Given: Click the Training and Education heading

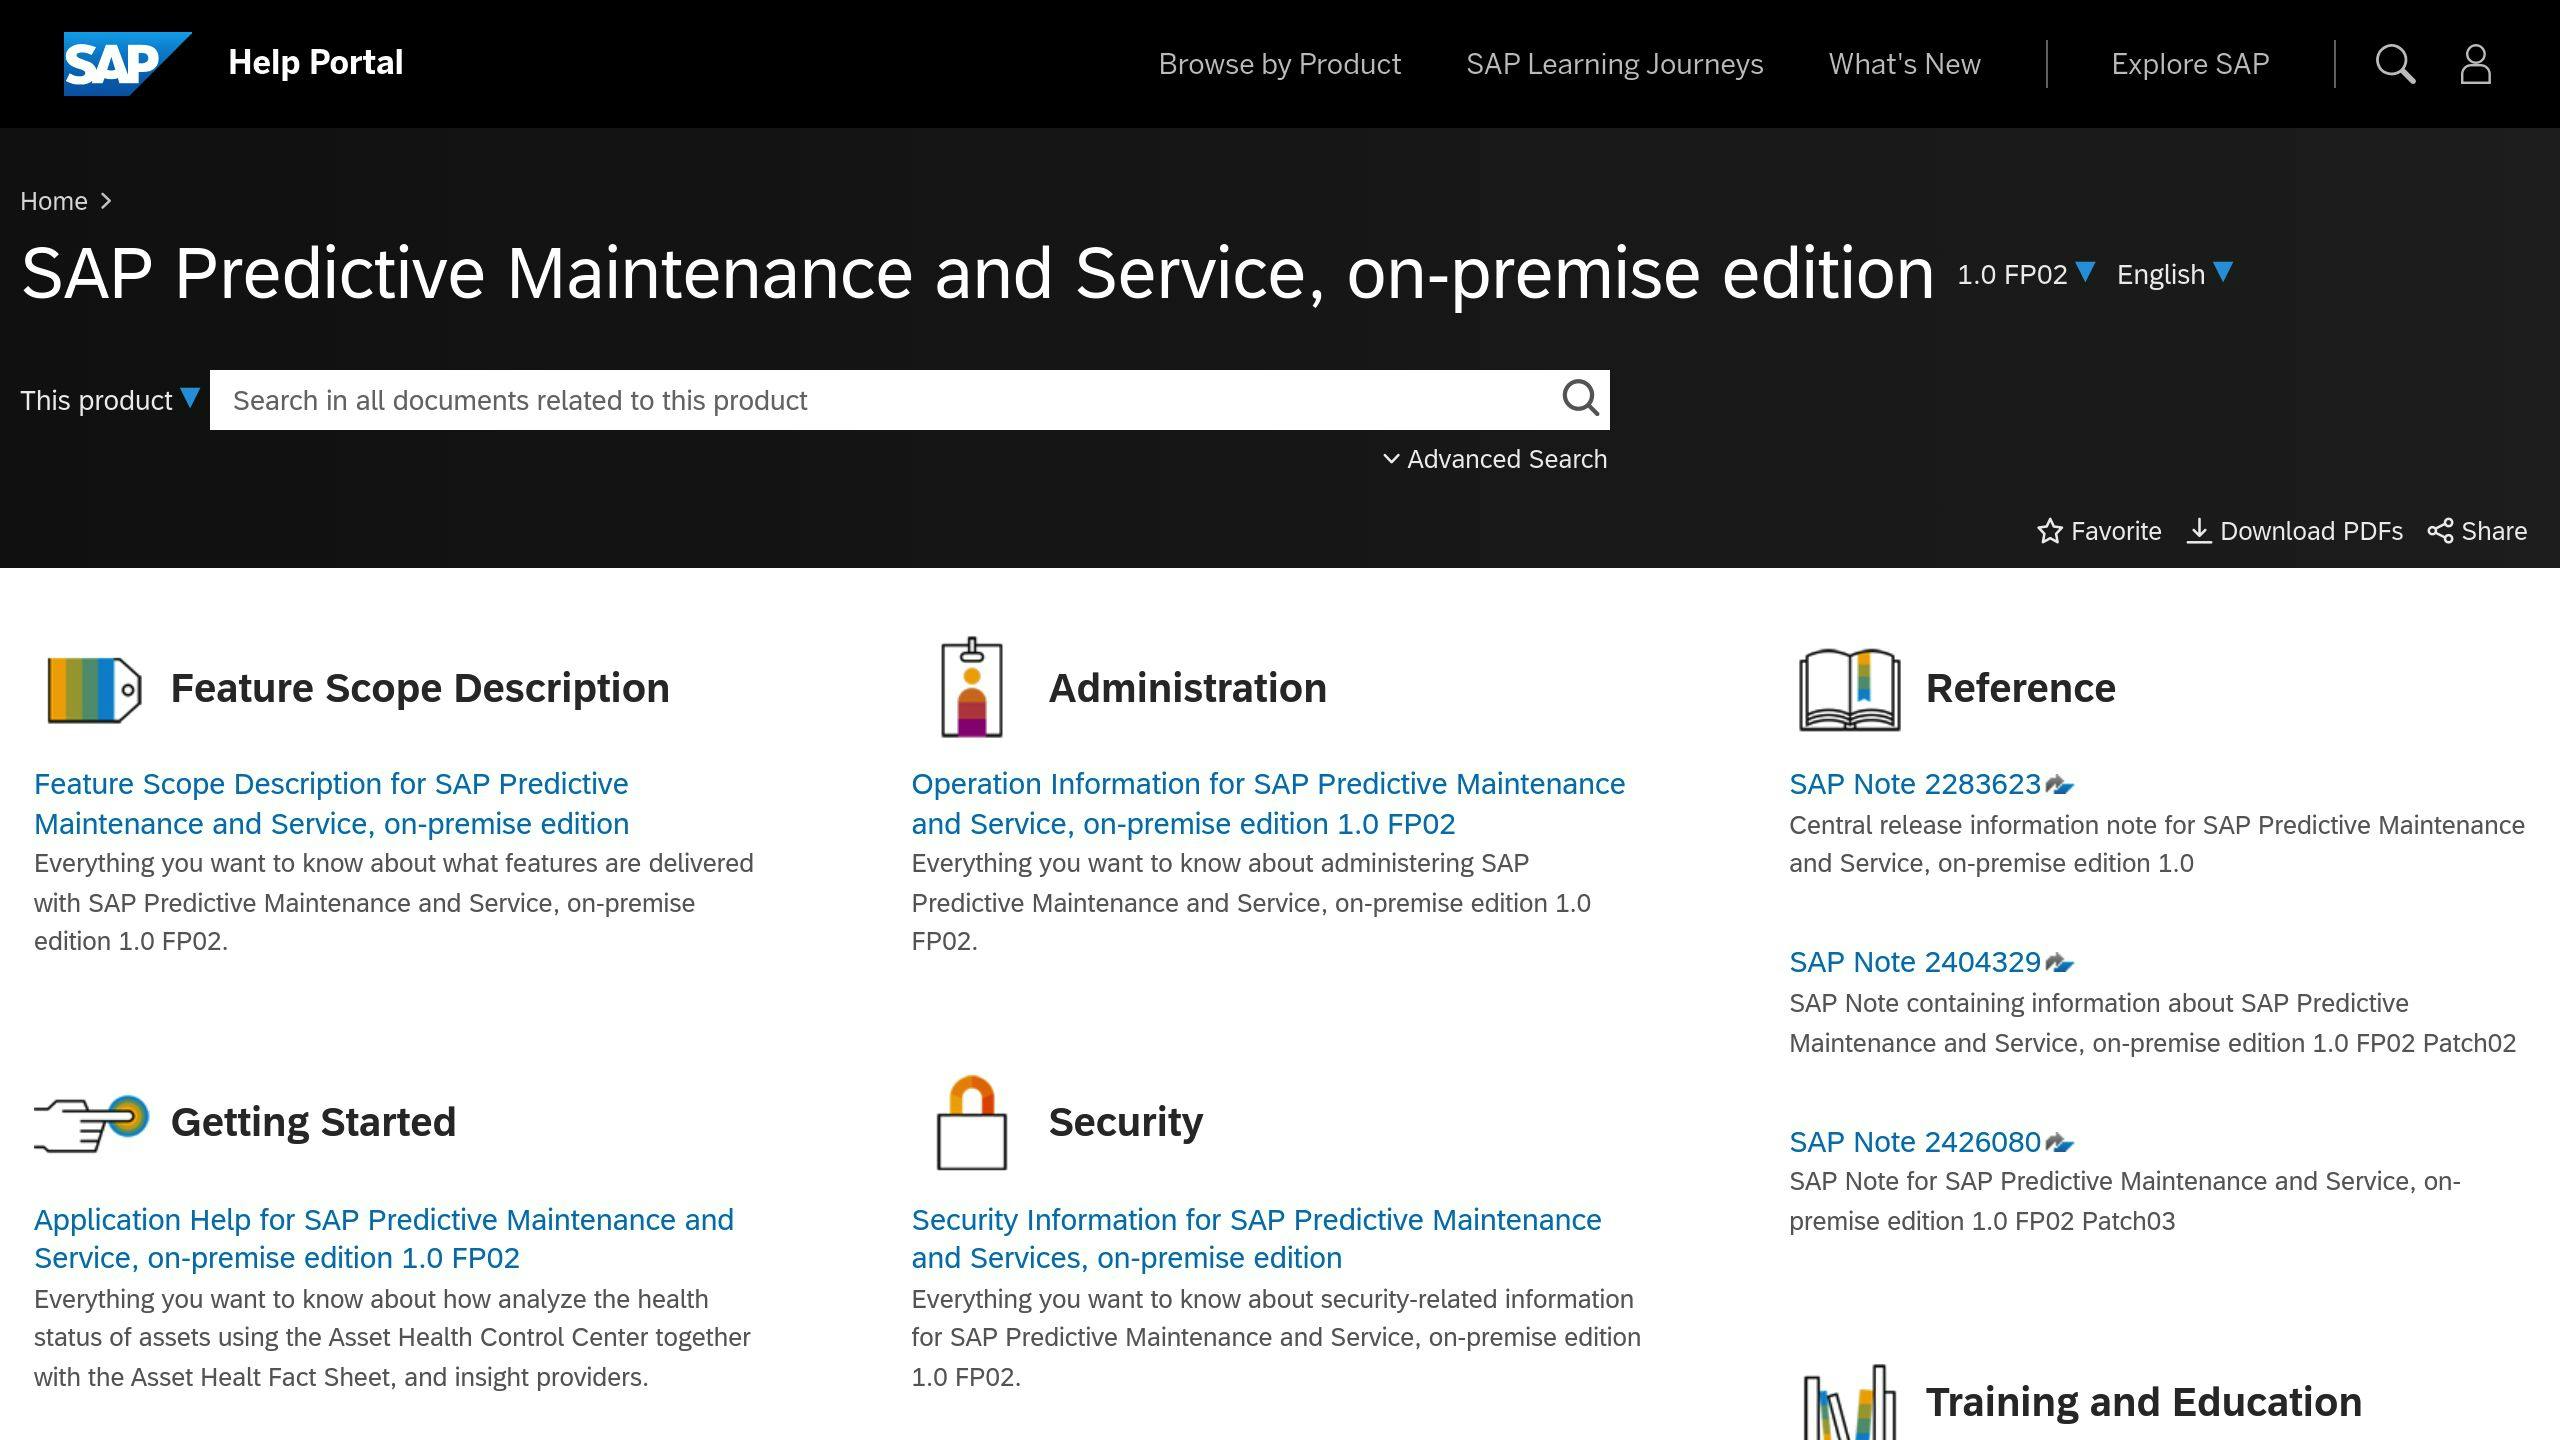Looking at the screenshot, I should pos(2144,1402).
